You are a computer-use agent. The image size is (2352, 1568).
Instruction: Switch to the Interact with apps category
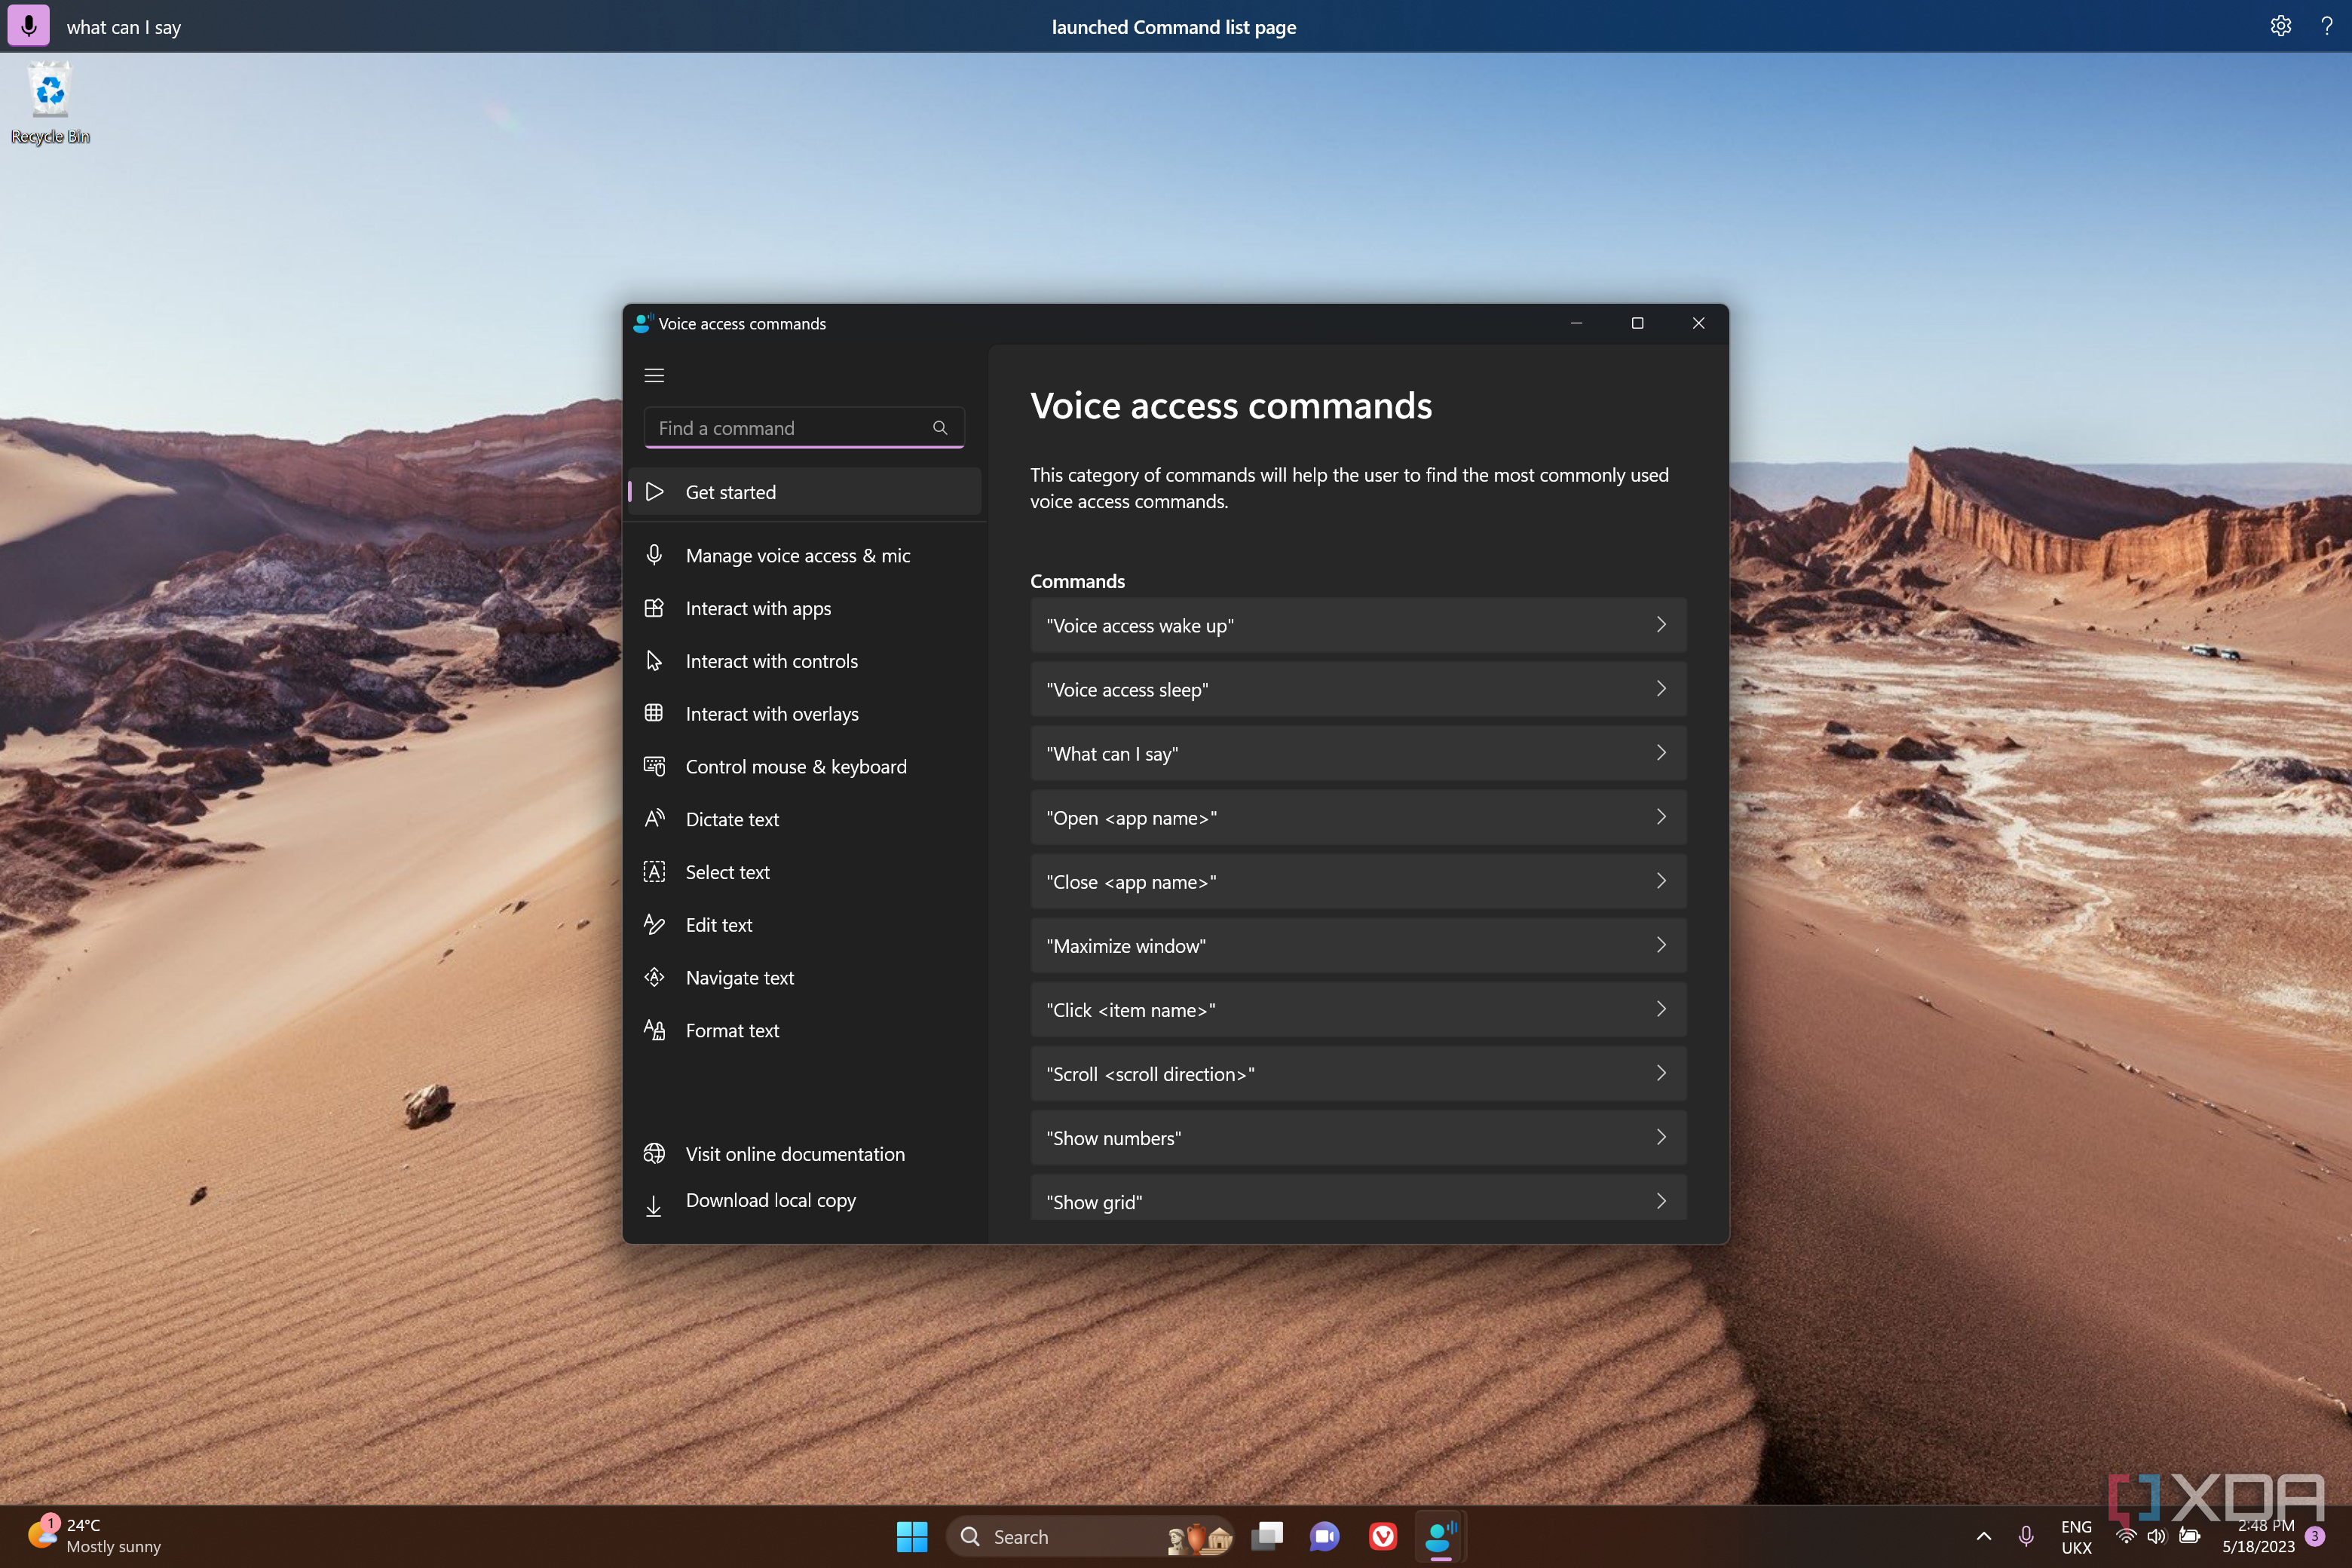758,608
